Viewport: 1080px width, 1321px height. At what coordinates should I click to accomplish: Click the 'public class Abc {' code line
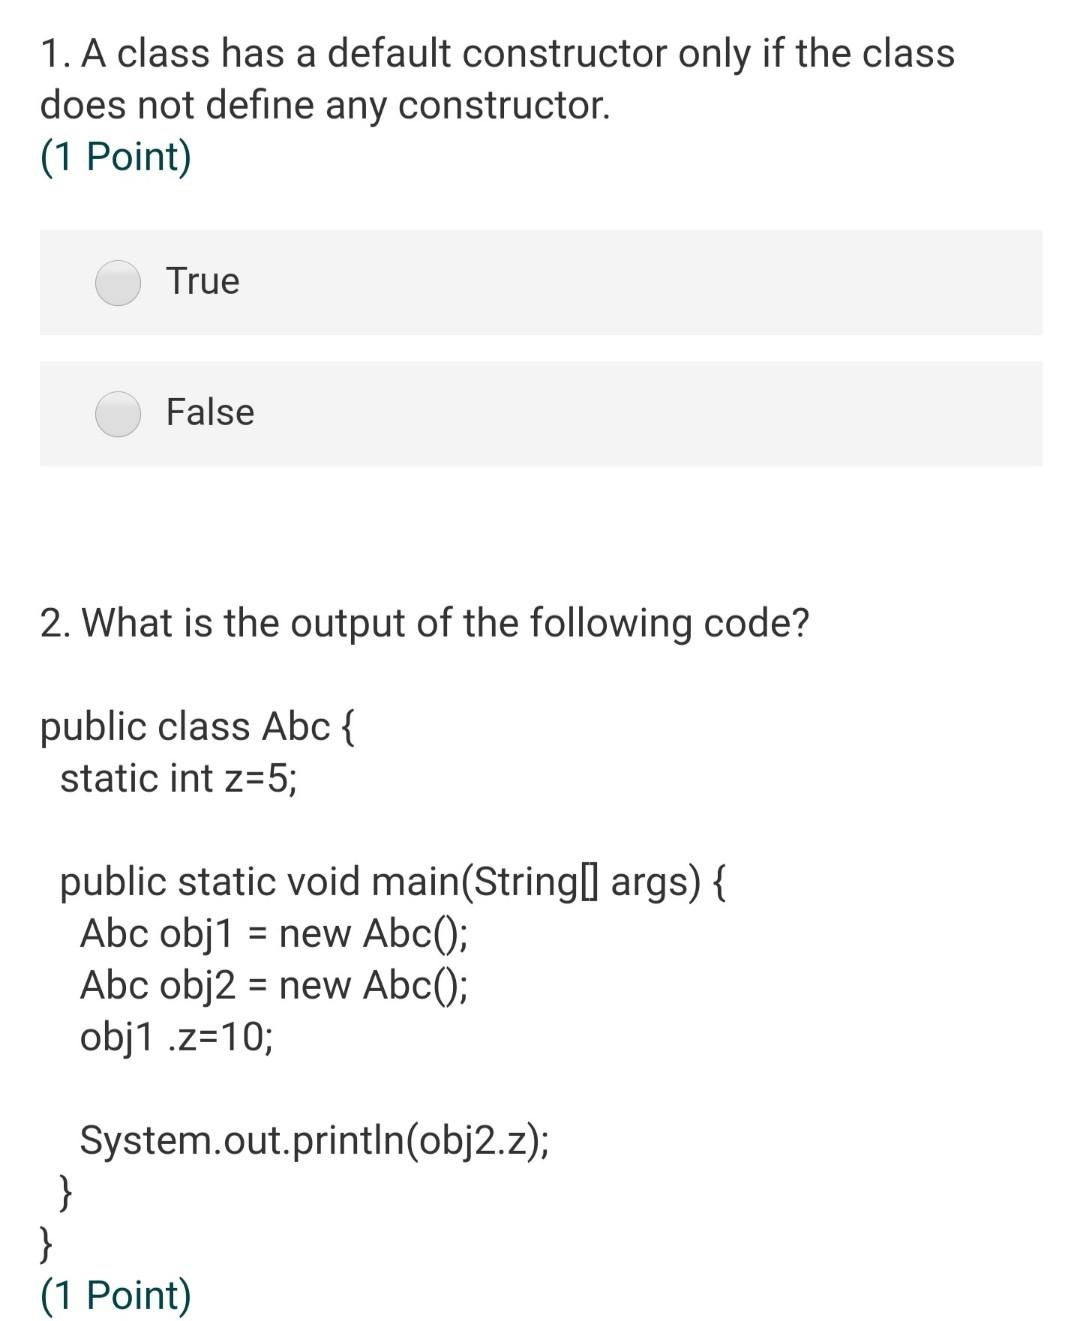click(198, 726)
